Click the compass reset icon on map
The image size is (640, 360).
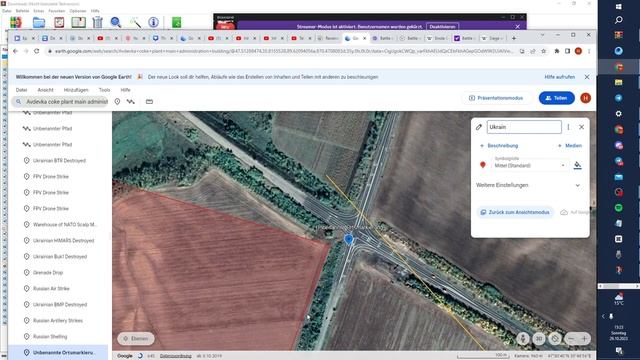pyautogui.click(x=555, y=338)
